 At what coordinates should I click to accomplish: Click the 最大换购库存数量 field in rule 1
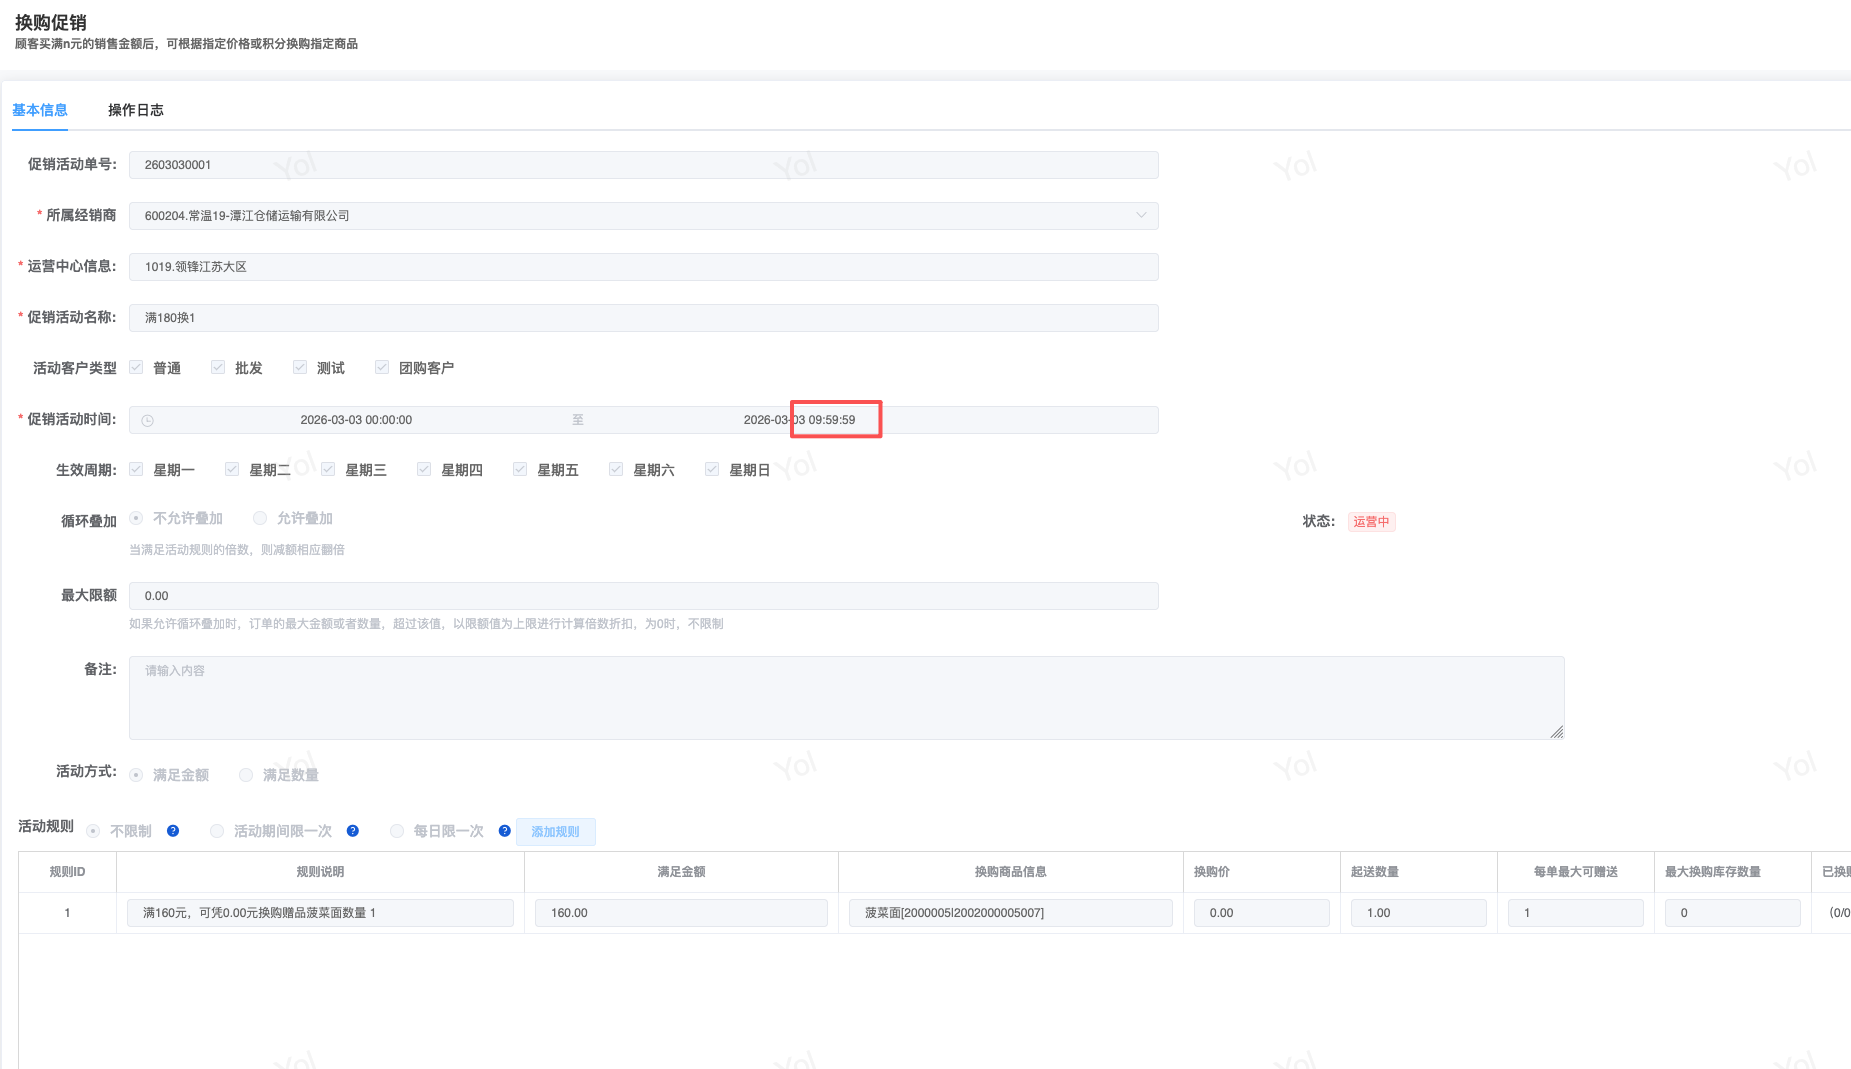pyautogui.click(x=1733, y=913)
